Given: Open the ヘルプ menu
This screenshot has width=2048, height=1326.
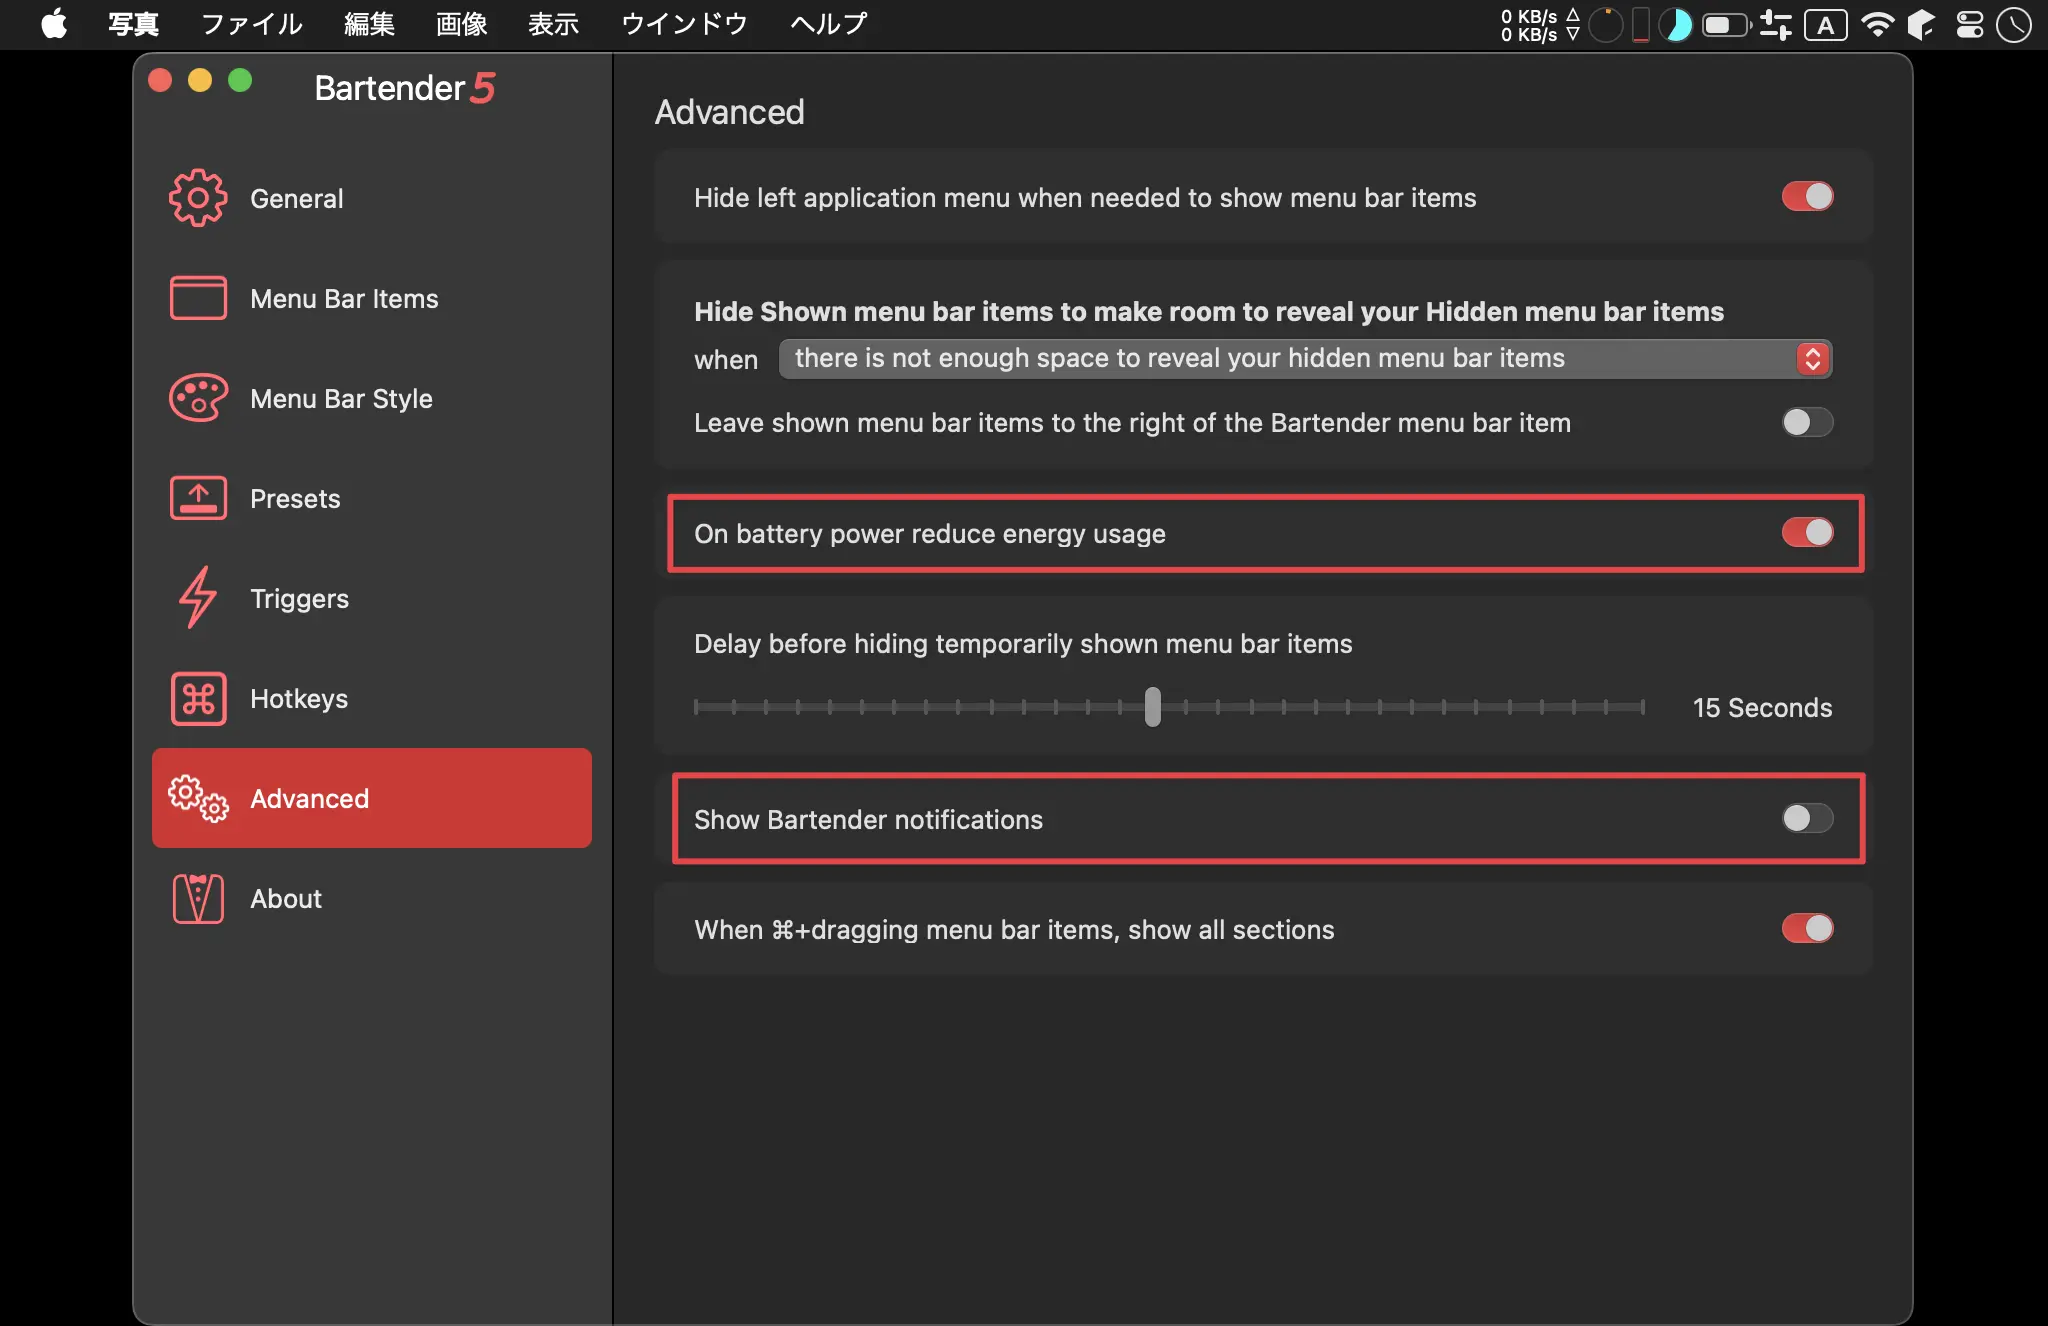Looking at the screenshot, I should [828, 23].
